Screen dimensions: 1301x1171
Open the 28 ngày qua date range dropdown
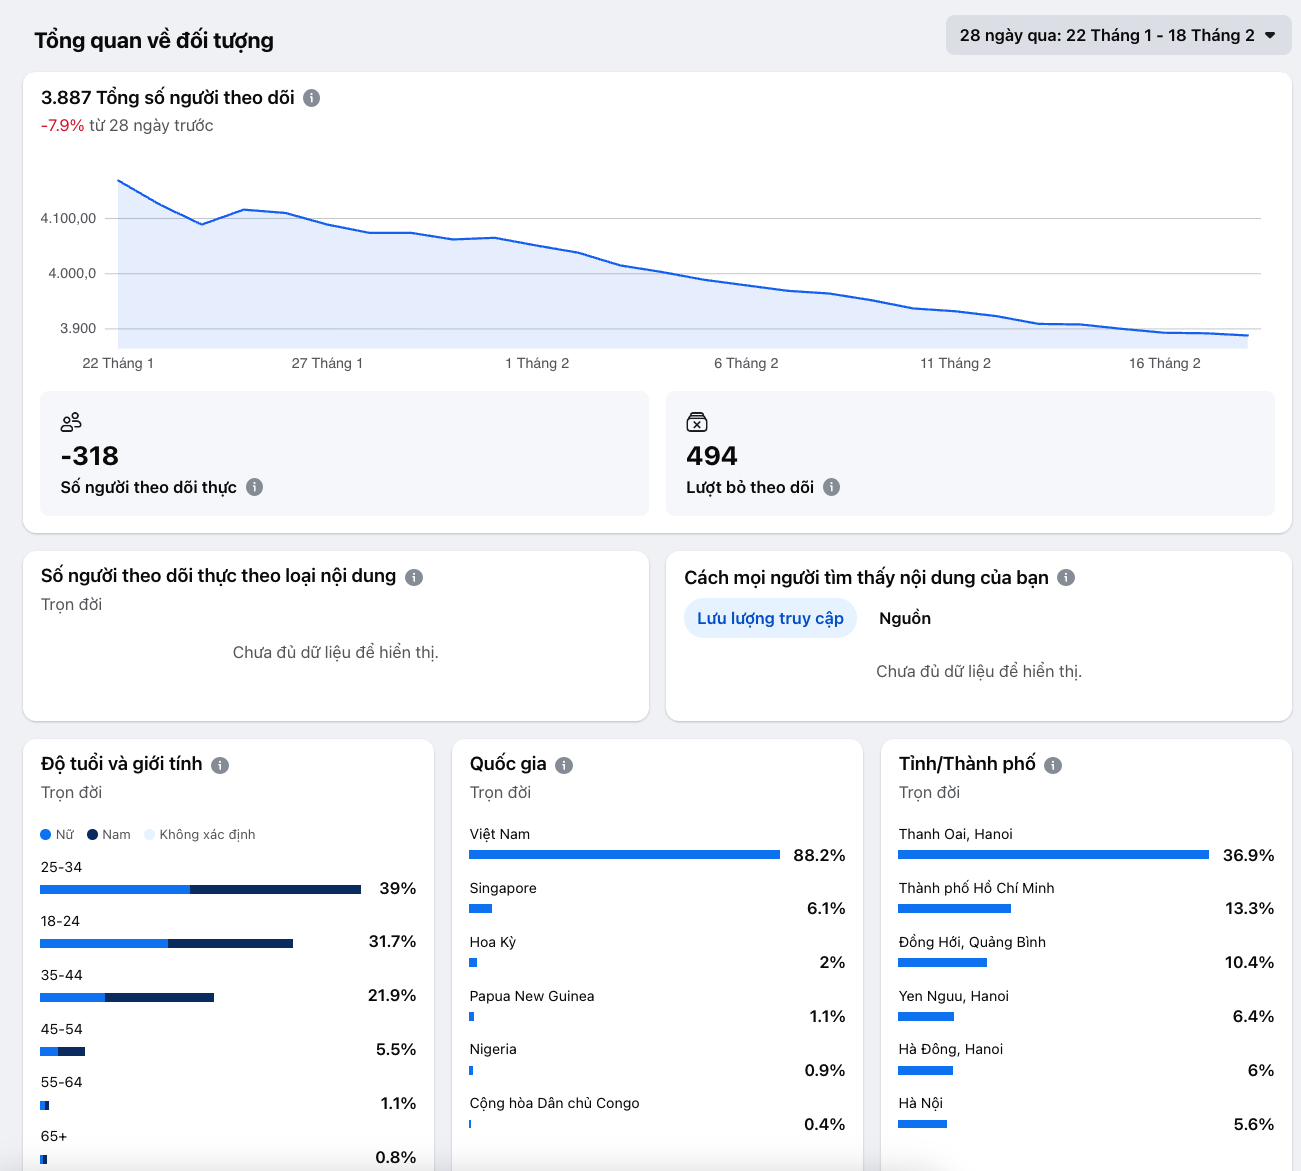(1118, 36)
